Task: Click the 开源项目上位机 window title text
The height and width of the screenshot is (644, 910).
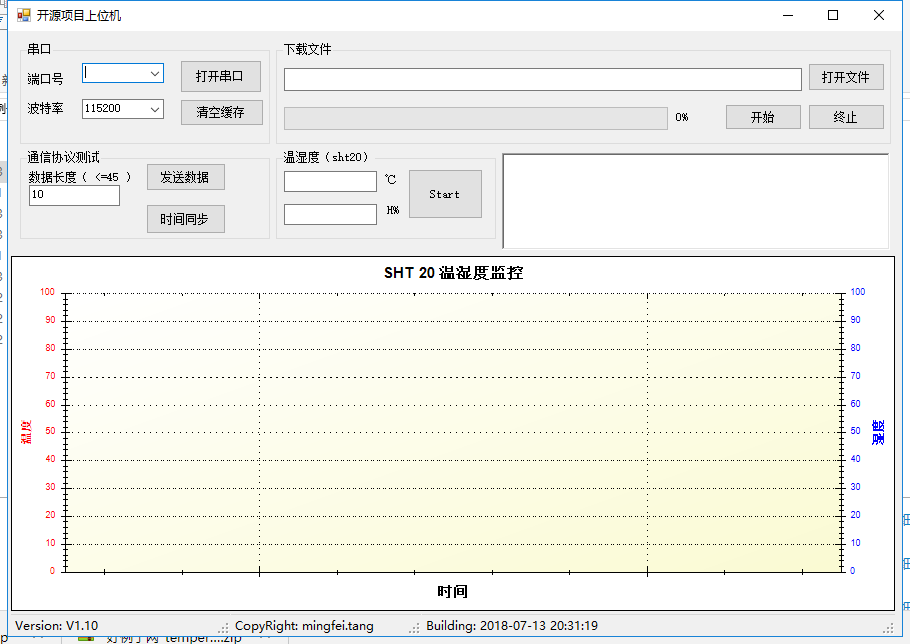Action: click(79, 16)
